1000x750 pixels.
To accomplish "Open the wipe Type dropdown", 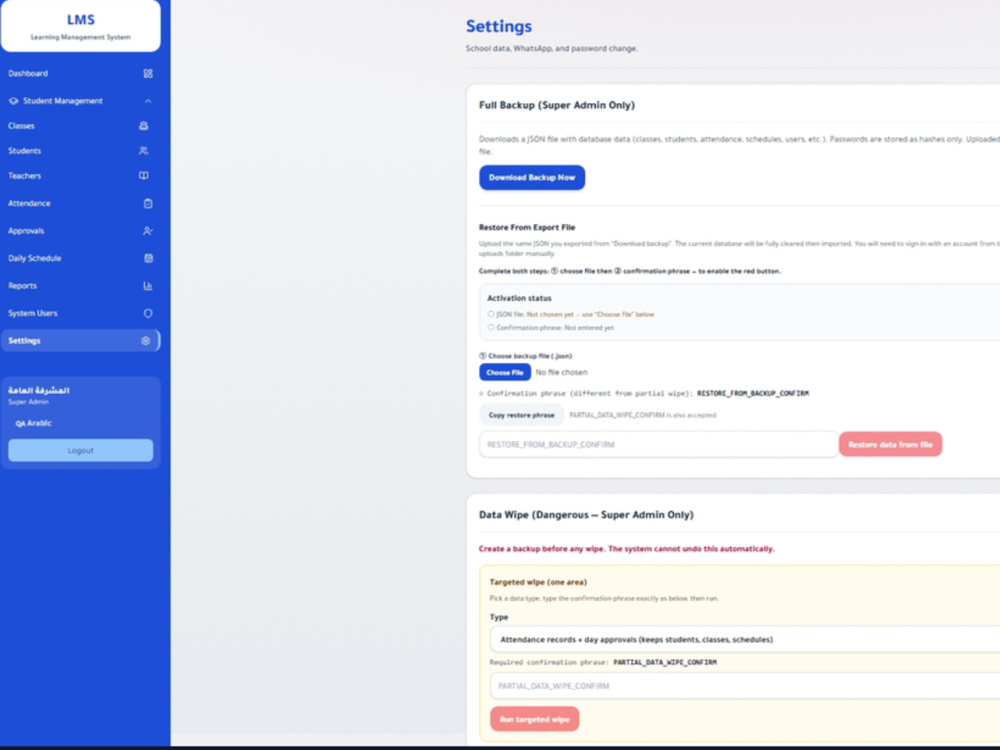I will [745, 639].
